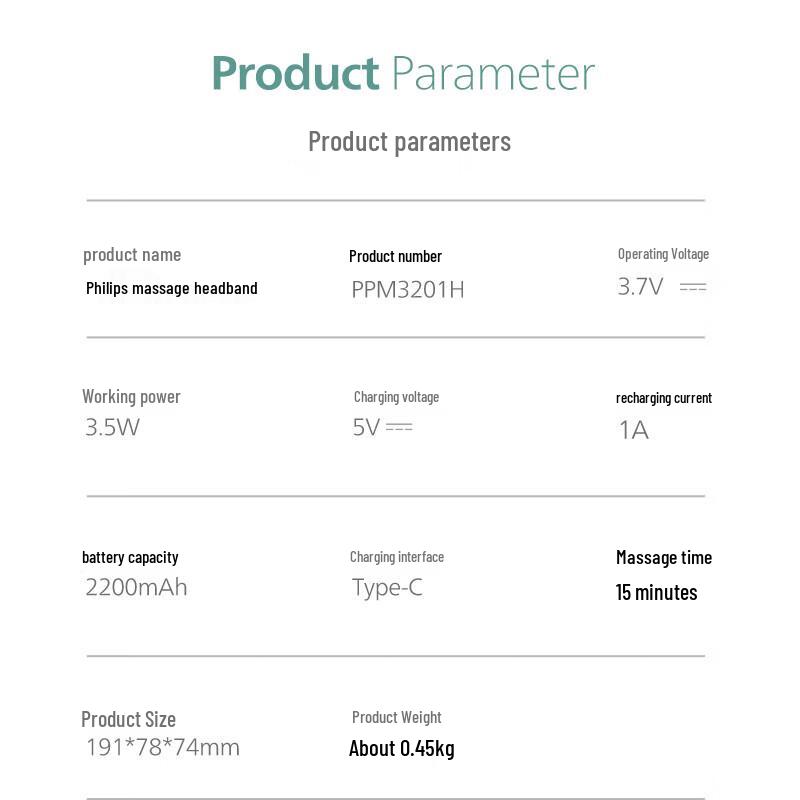Screen dimensions: 800x800
Task: Click the "recharging current" label
Action: 664,398
